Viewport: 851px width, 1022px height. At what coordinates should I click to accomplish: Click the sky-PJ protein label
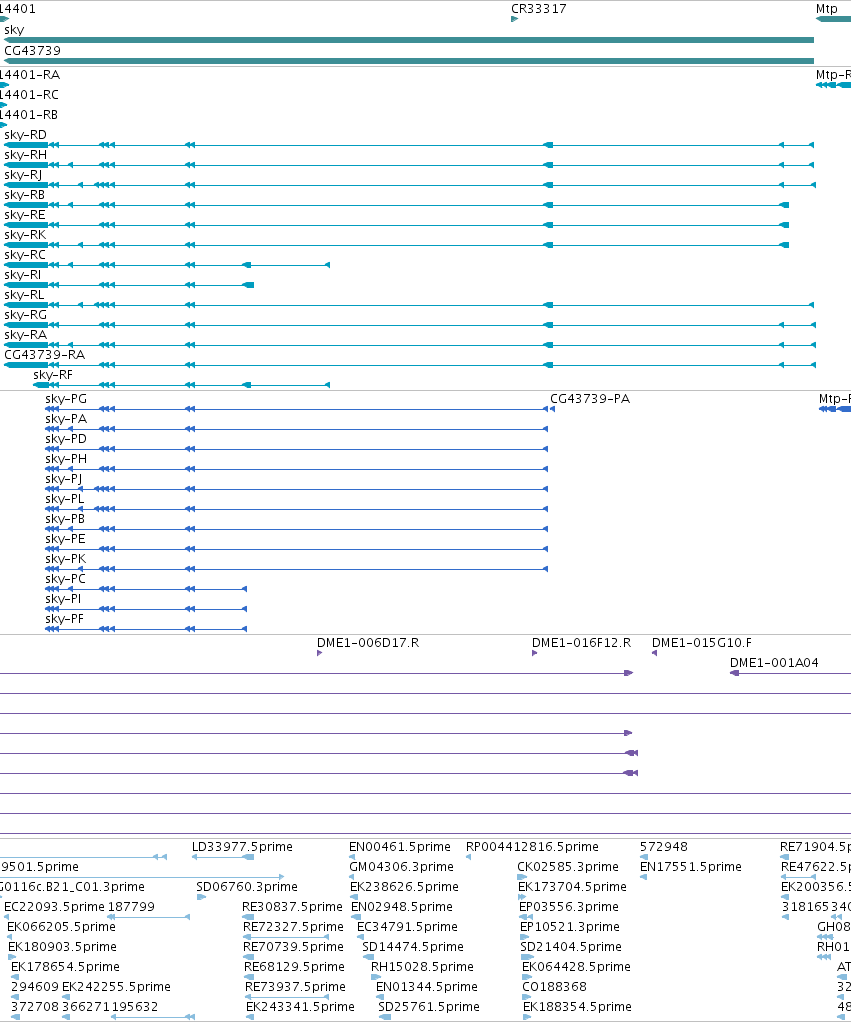pos(63,479)
